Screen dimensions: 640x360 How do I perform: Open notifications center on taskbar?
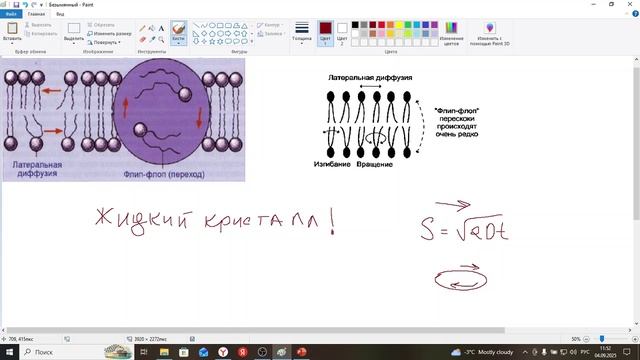(x=627, y=352)
